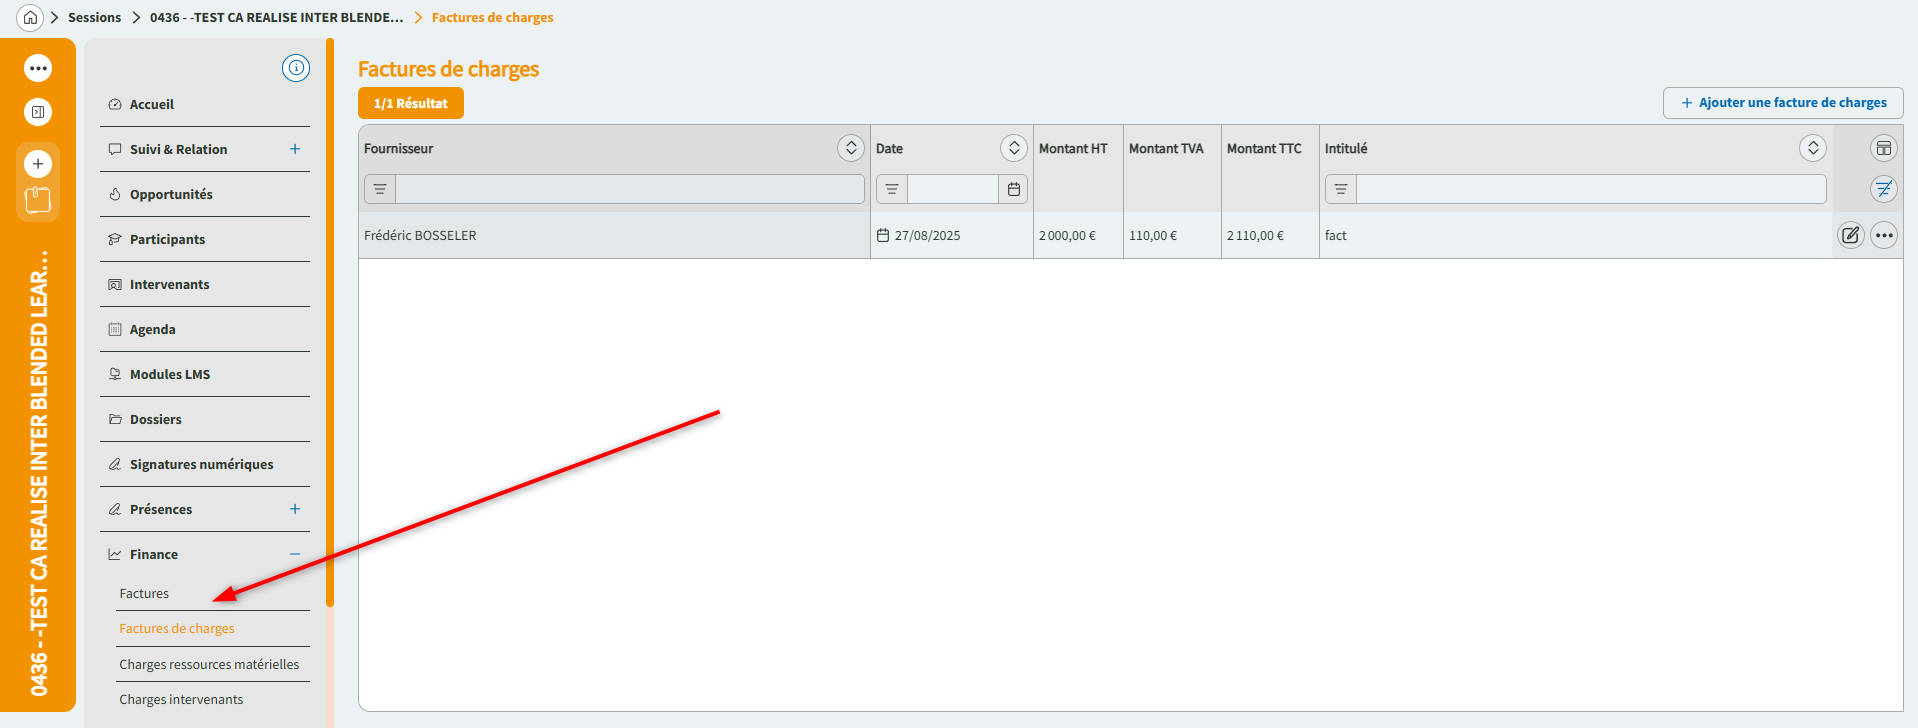The image size is (1918, 728).
Task: Click the edit icon for Frédéric BOSSELER row
Action: tap(1850, 235)
